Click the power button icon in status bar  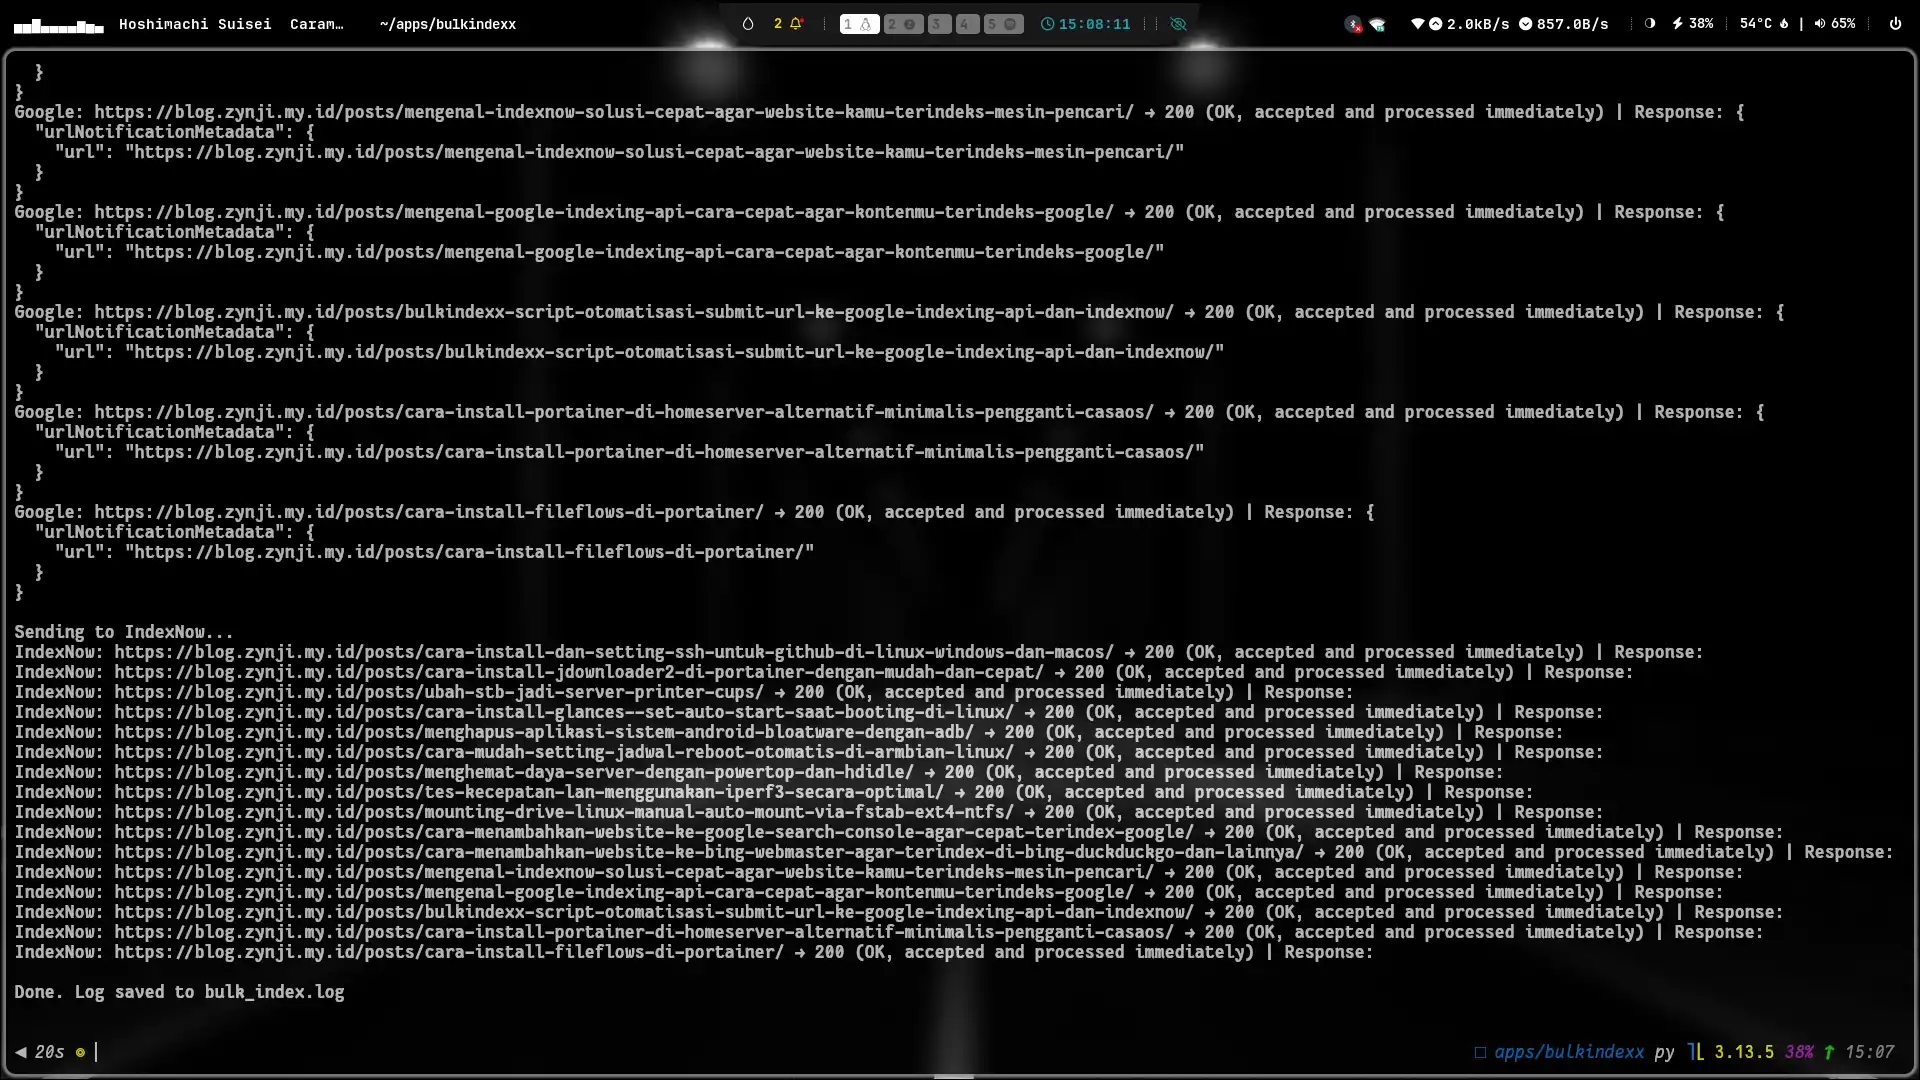pyautogui.click(x=1895, y=23)
